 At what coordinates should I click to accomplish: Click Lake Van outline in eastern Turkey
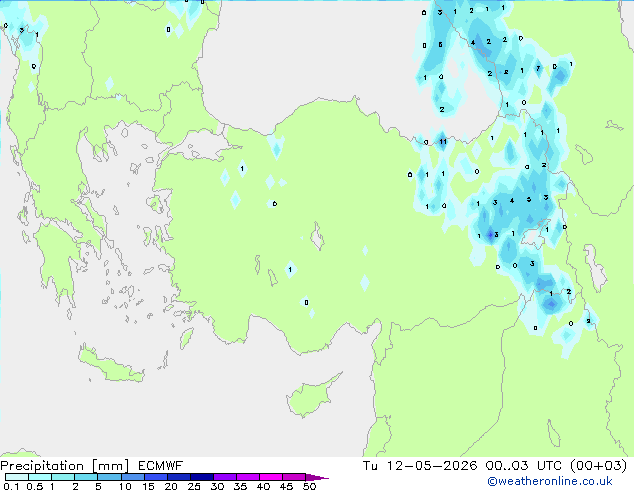(x=535, y=235)
